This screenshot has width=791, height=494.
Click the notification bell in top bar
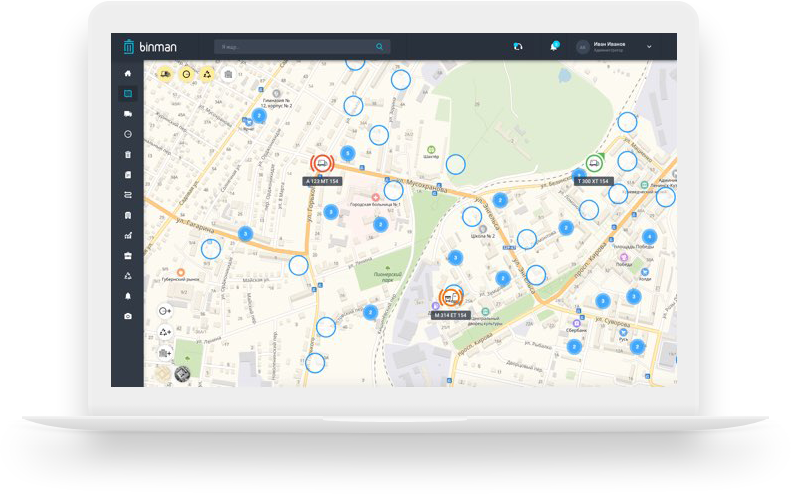[553, 46]
